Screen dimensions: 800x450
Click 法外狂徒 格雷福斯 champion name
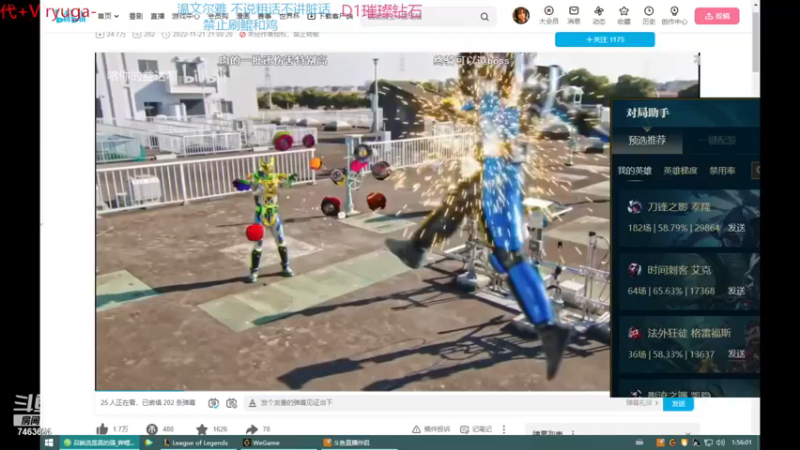(689, 333)
